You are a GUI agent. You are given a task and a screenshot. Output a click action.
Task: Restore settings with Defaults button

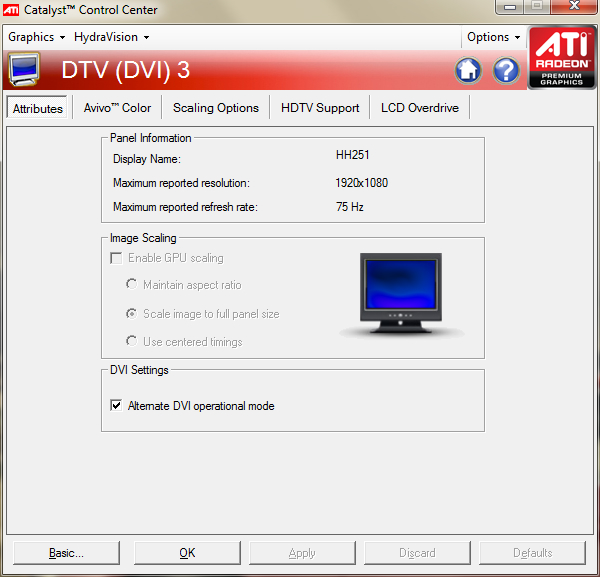[x=532, y=553]
